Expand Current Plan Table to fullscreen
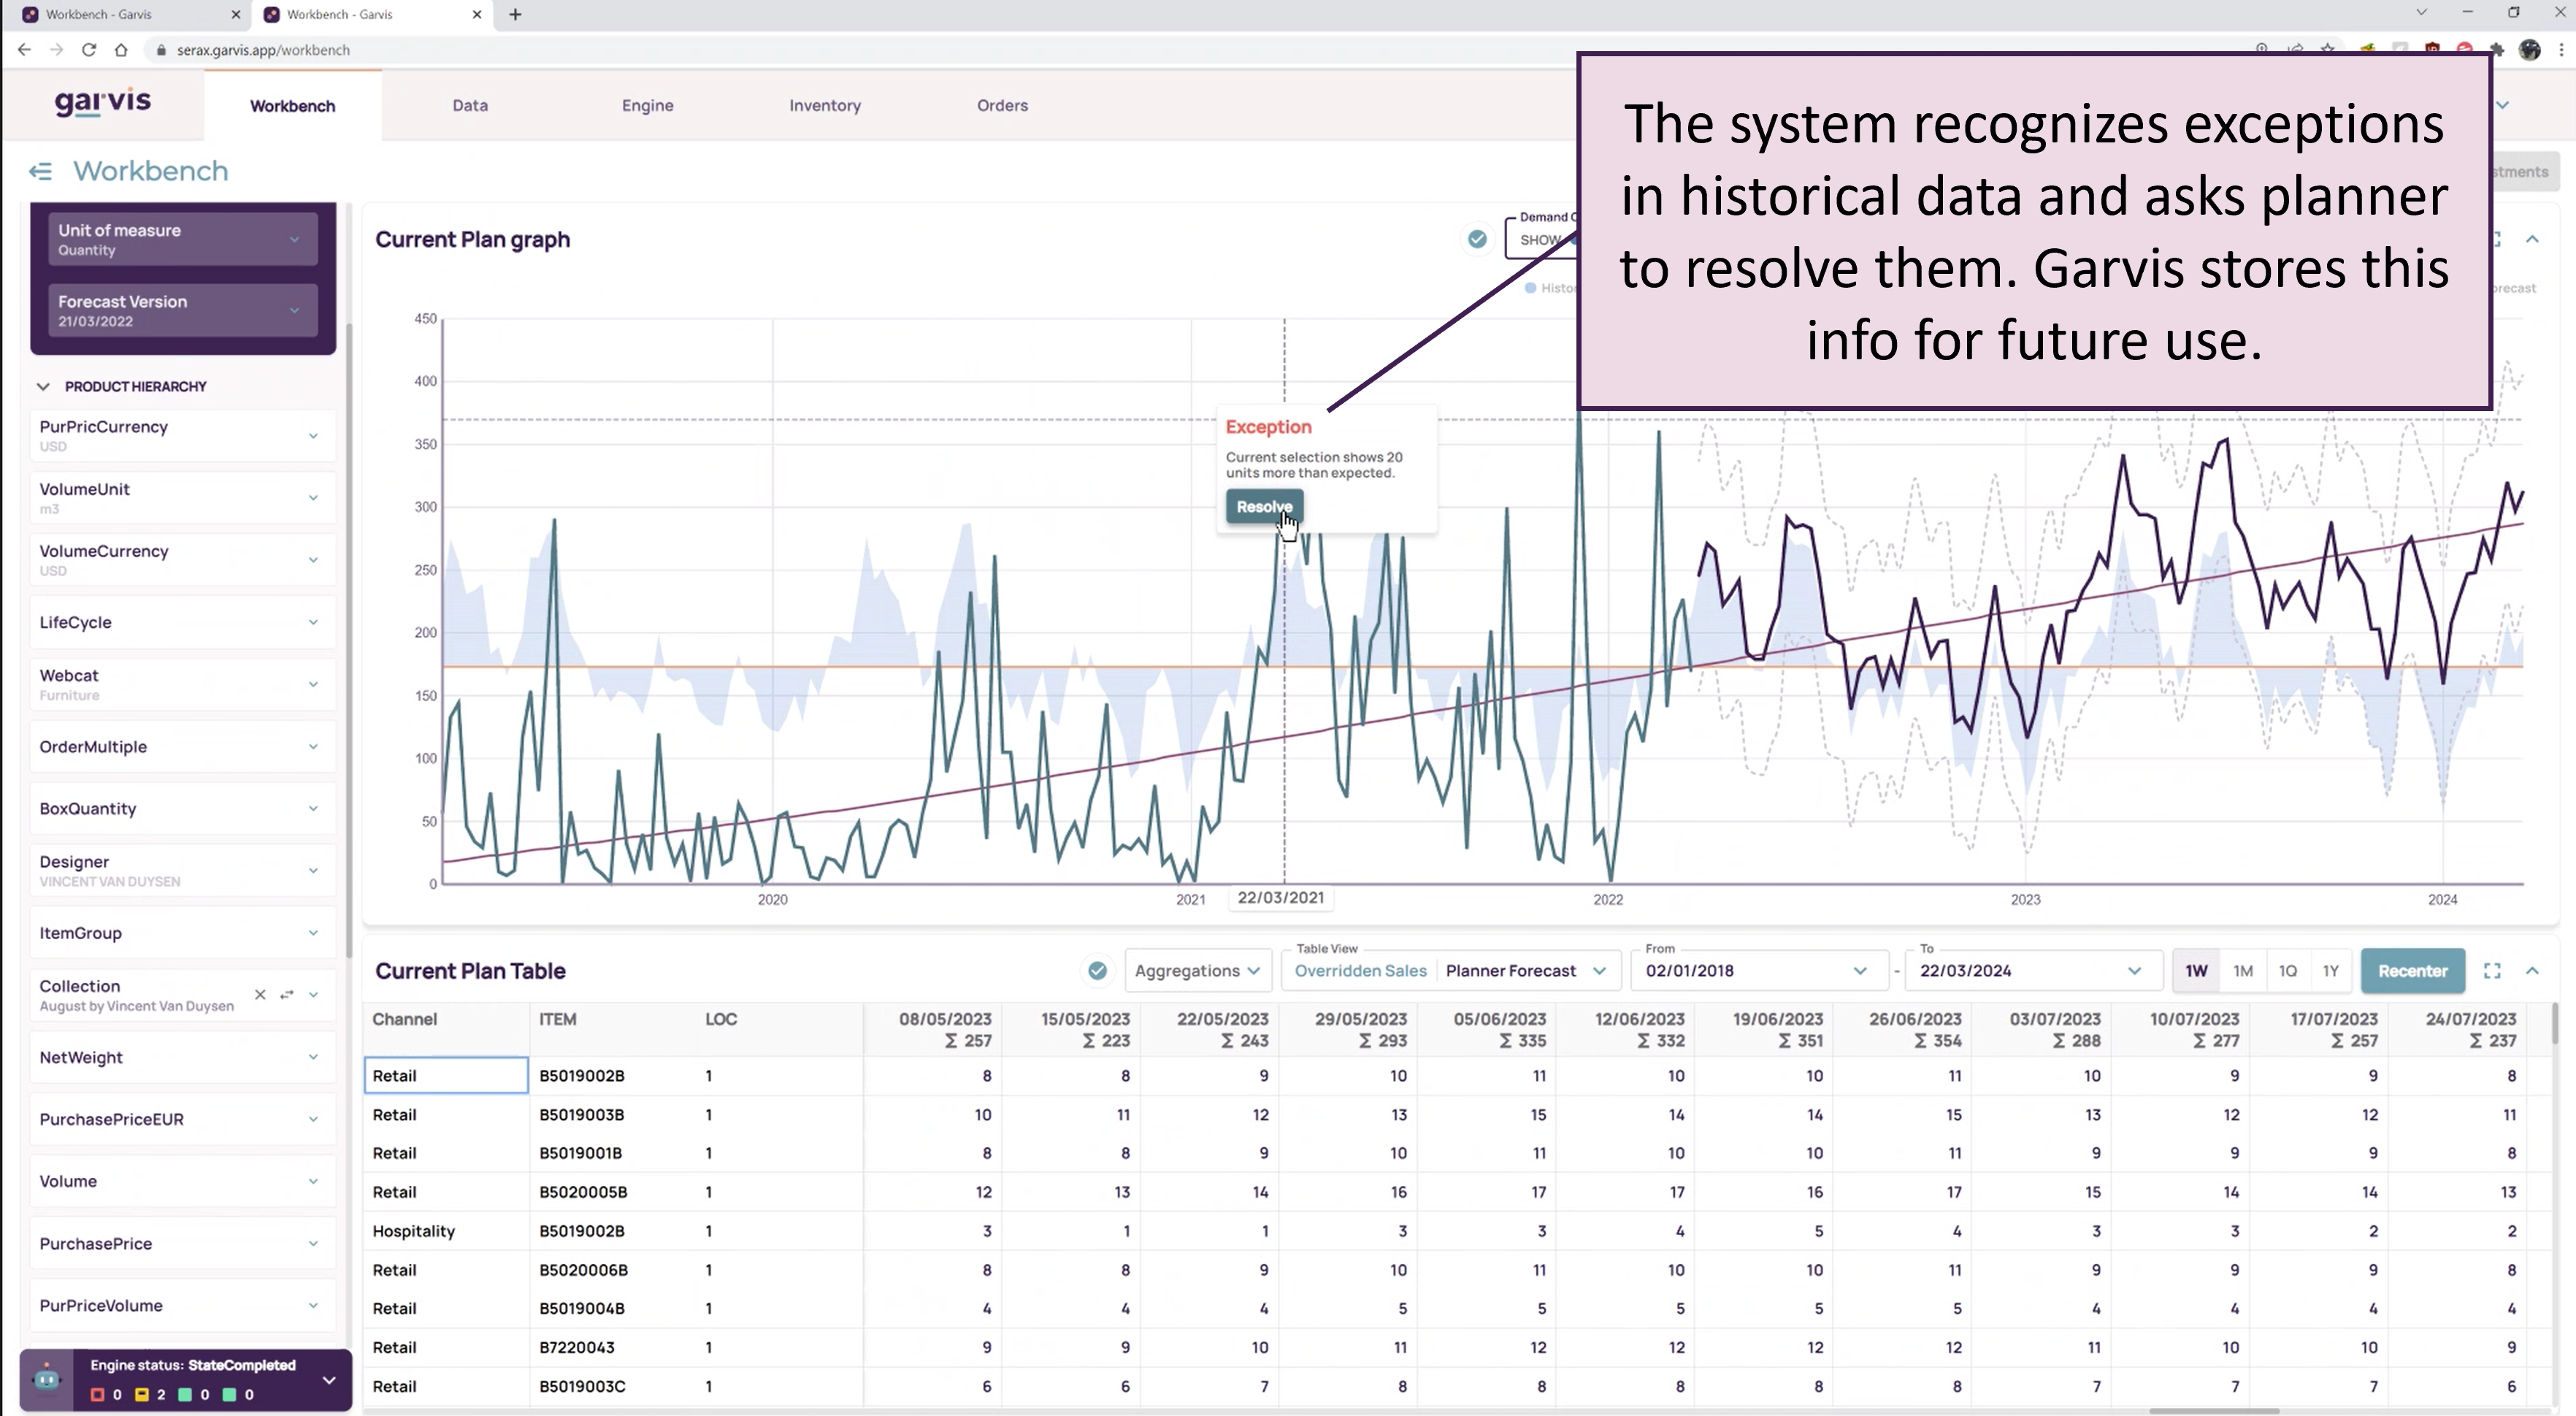 point(2492,971)
